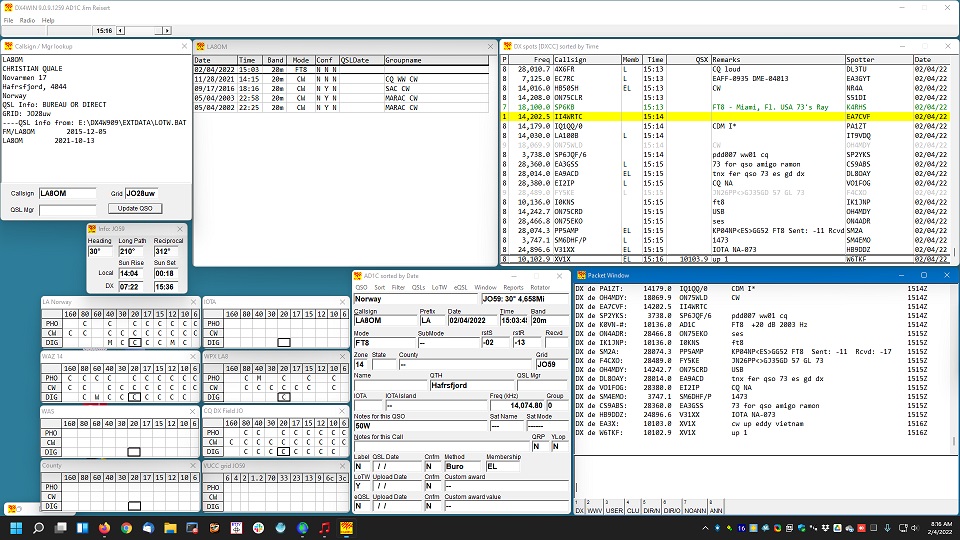This screenshot has width=960, height=540.
Task: Click the taskbar search magnifier icon
Action: [39, 528]
